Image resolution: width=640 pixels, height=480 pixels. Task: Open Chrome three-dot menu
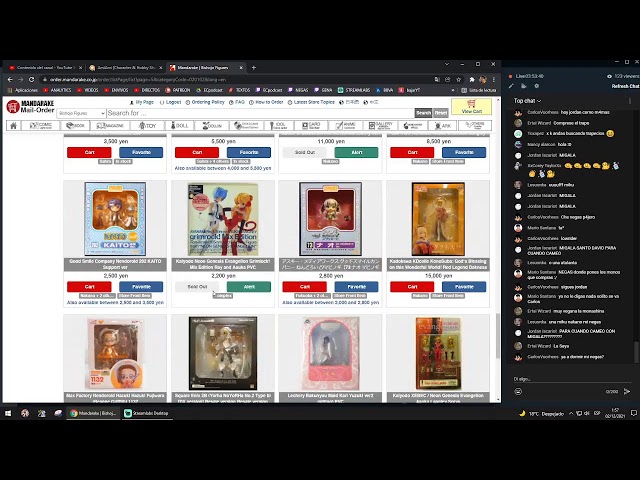click(x=493, y=80)
